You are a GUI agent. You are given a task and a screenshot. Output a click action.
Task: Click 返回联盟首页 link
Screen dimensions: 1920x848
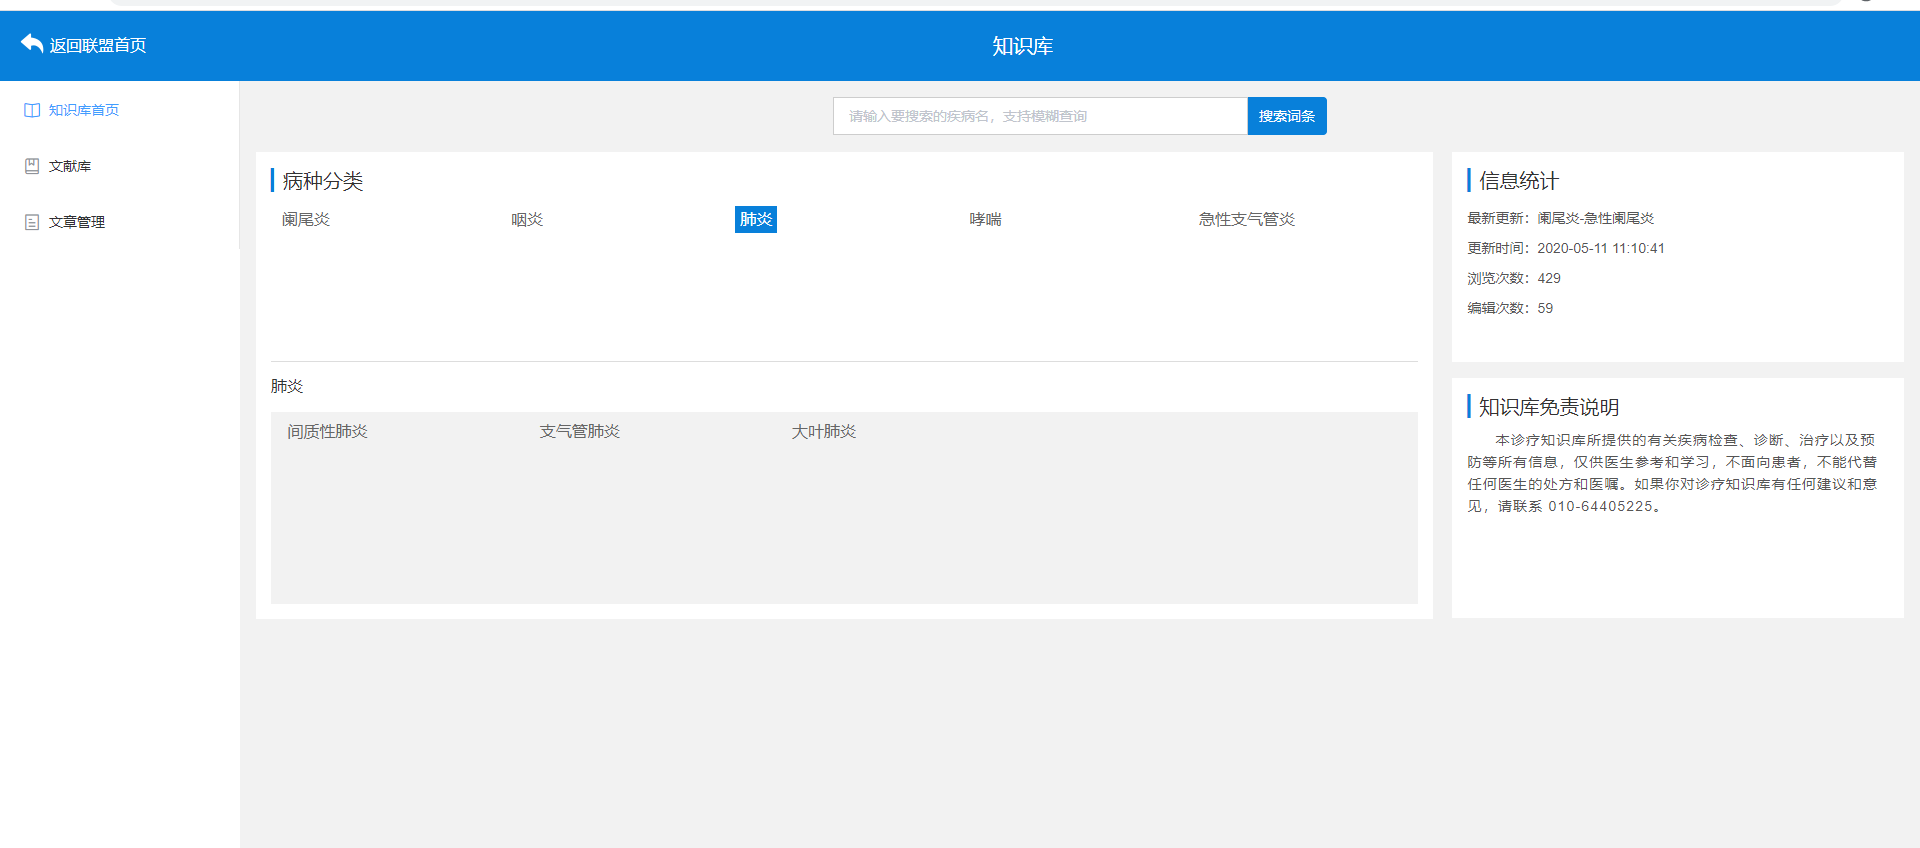point(98,45)
